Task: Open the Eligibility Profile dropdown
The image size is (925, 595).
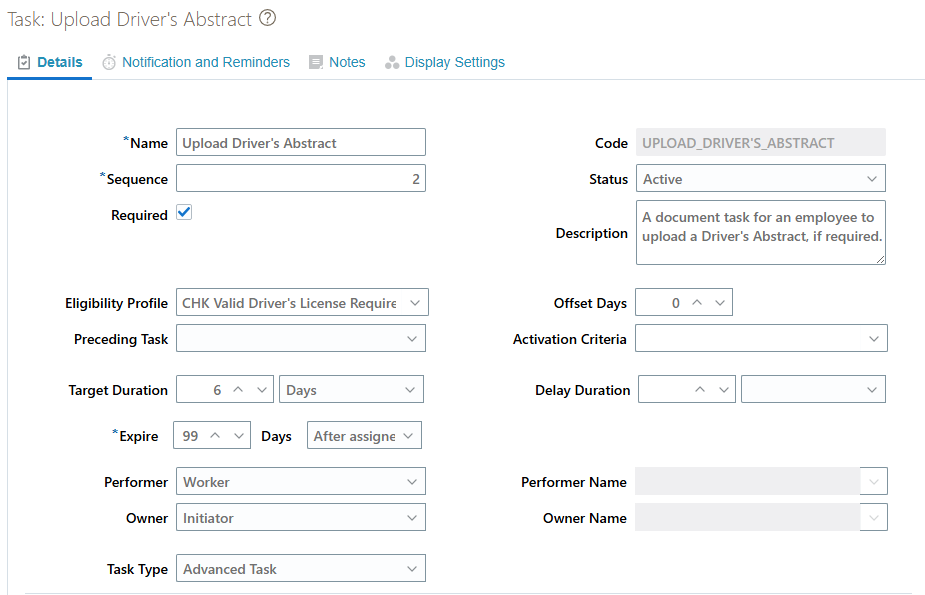Action: 412,301
